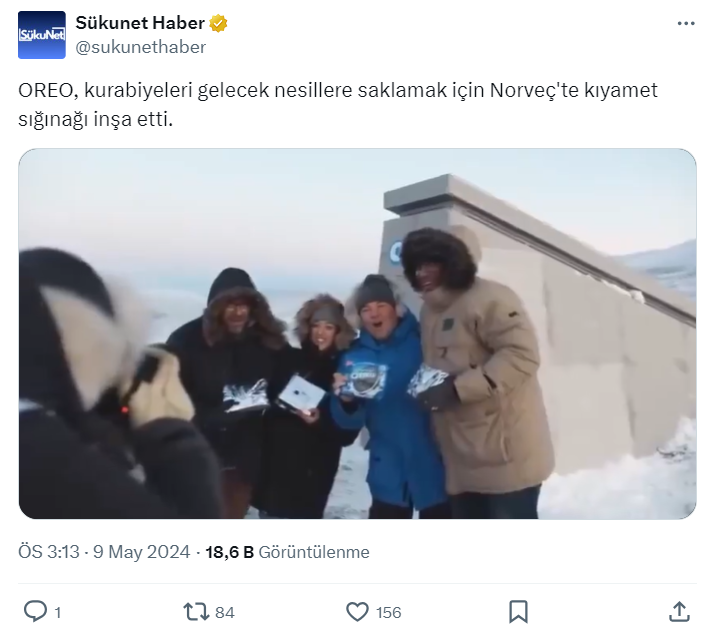709x624 pixels.
Task: Like the tweet with the heart icon
Action: click(x=357, y=612)
